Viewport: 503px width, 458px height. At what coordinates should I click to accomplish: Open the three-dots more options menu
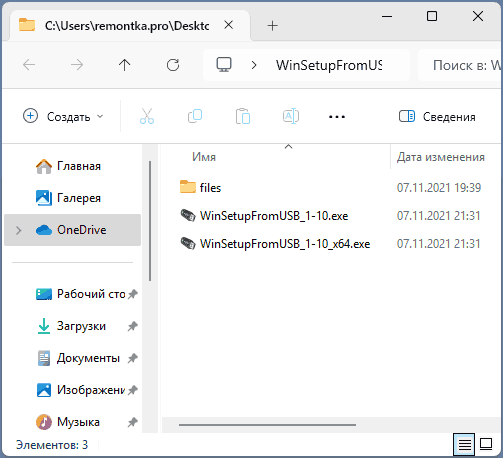pos(337,117)
